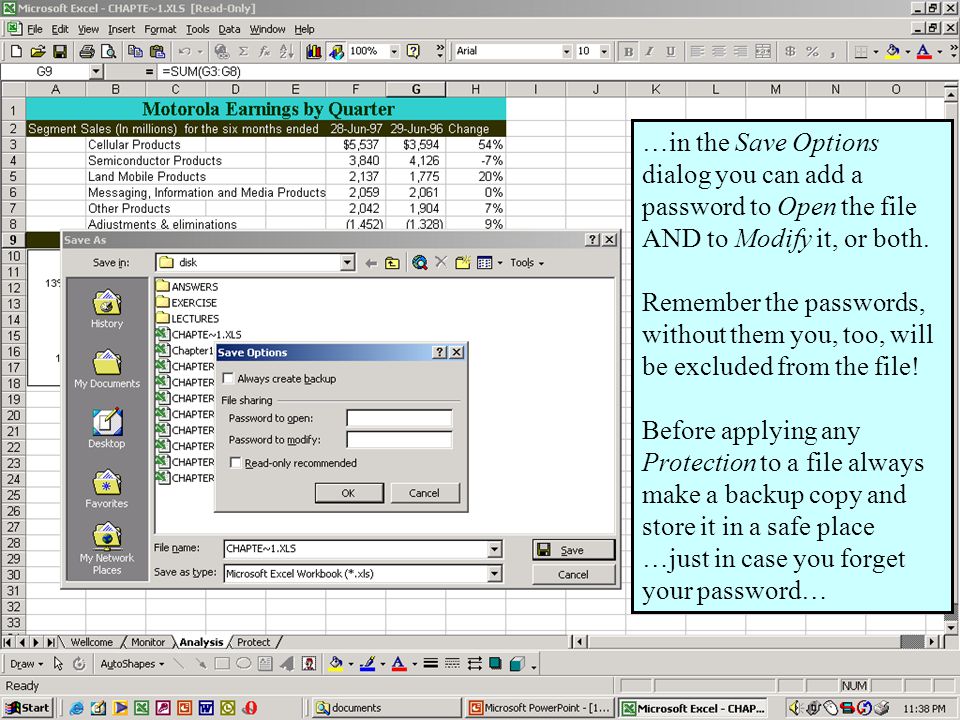Switch to the Wellcome sheet tab
This screenshot has width=960, height=720.
(x=92, y=642)
